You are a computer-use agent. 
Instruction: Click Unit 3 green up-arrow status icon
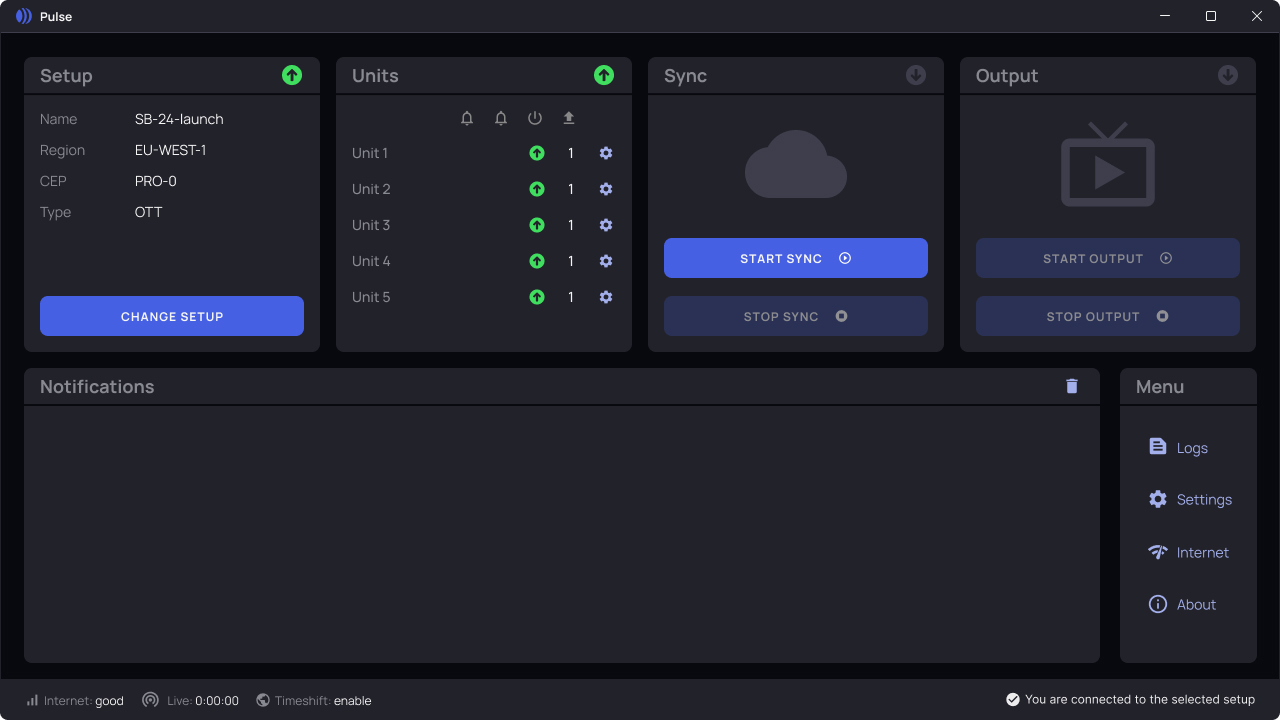click(537, 225)
